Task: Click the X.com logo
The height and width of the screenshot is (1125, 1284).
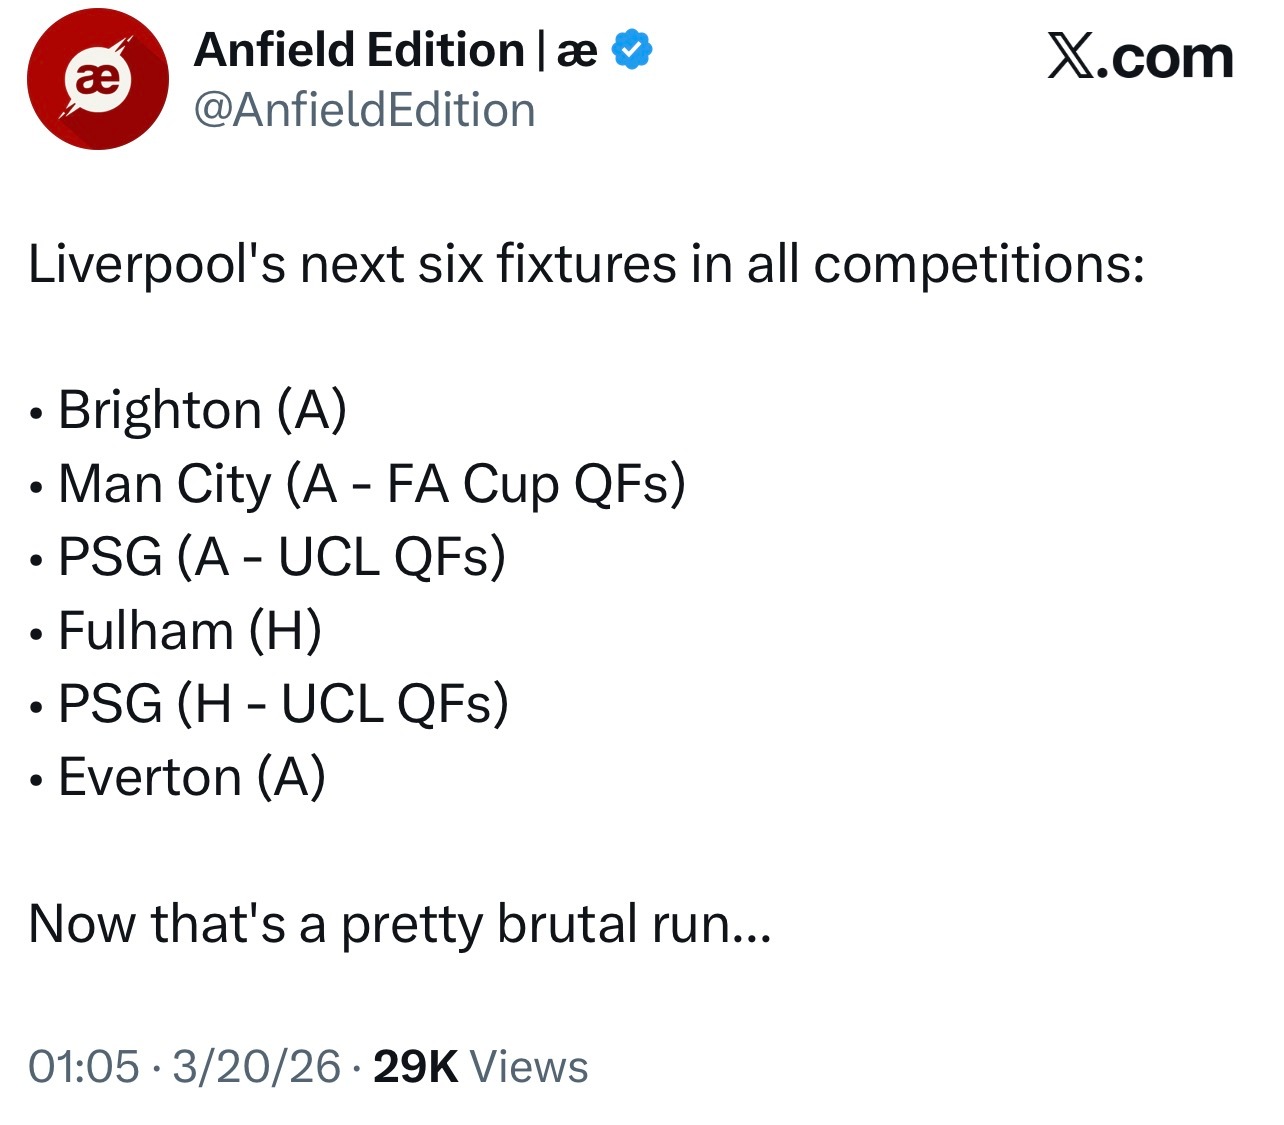Action: click(1140, 58)
